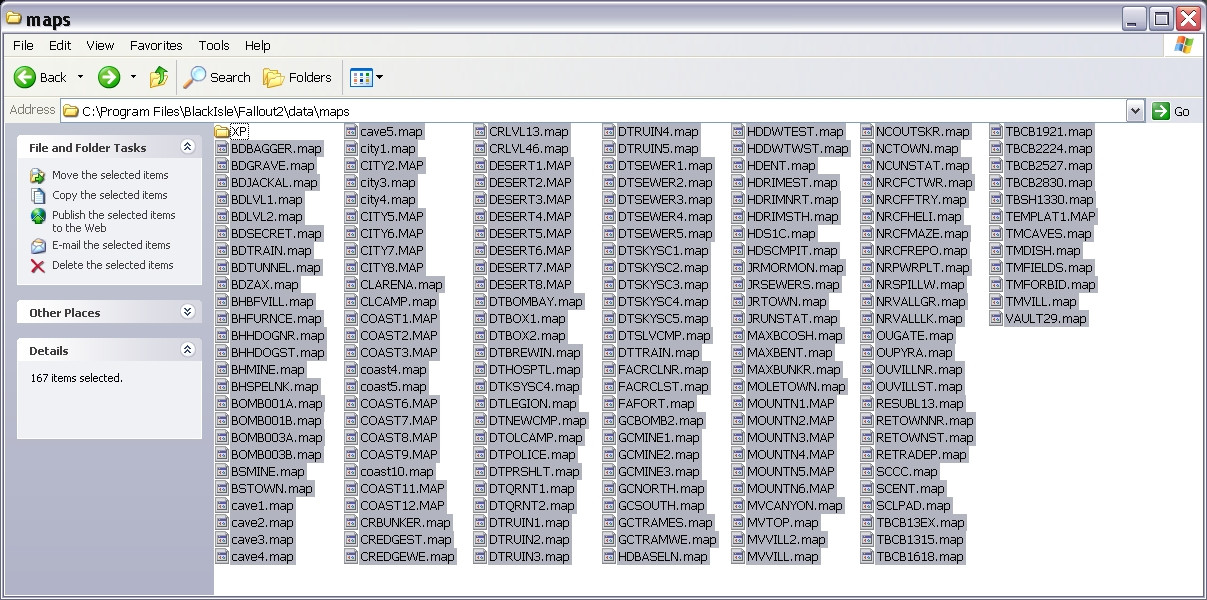Select file name DTRUIN3.map
This screenshot has height=600, width=1207.
click(529, 557)
